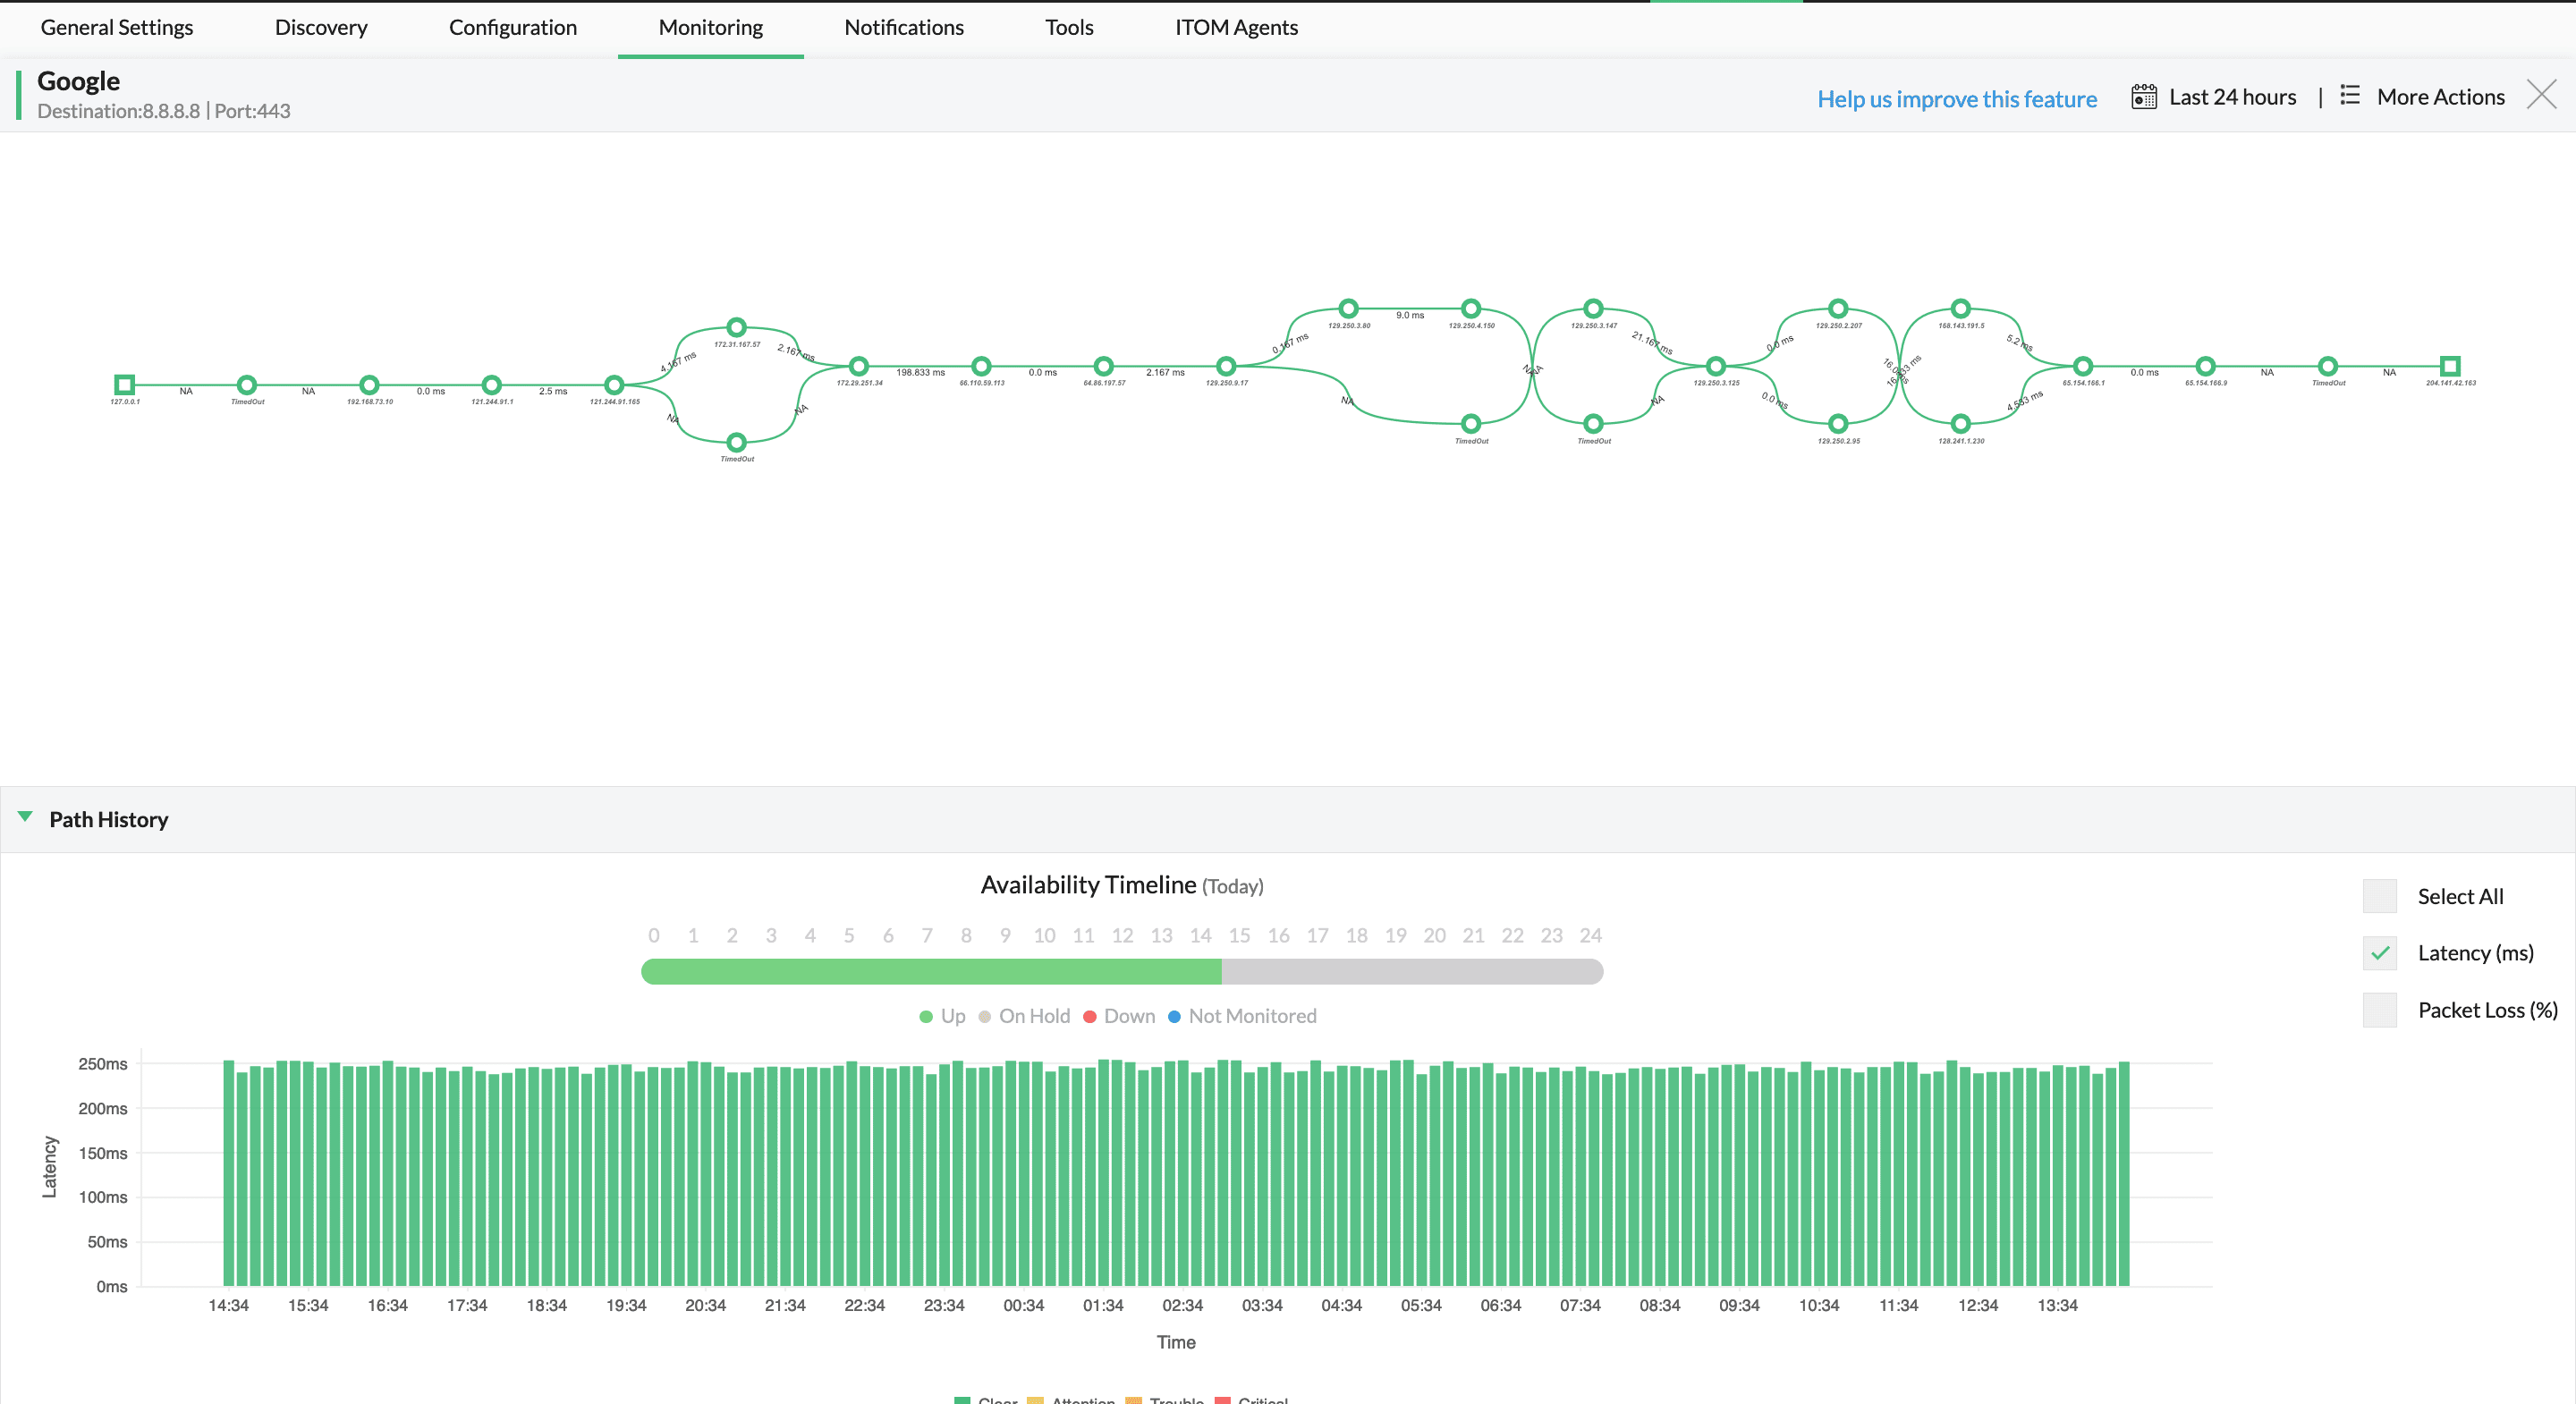Drag the availability timeline progress bar
This screenshot has height=1404, width=2576.
(1122, 972)
